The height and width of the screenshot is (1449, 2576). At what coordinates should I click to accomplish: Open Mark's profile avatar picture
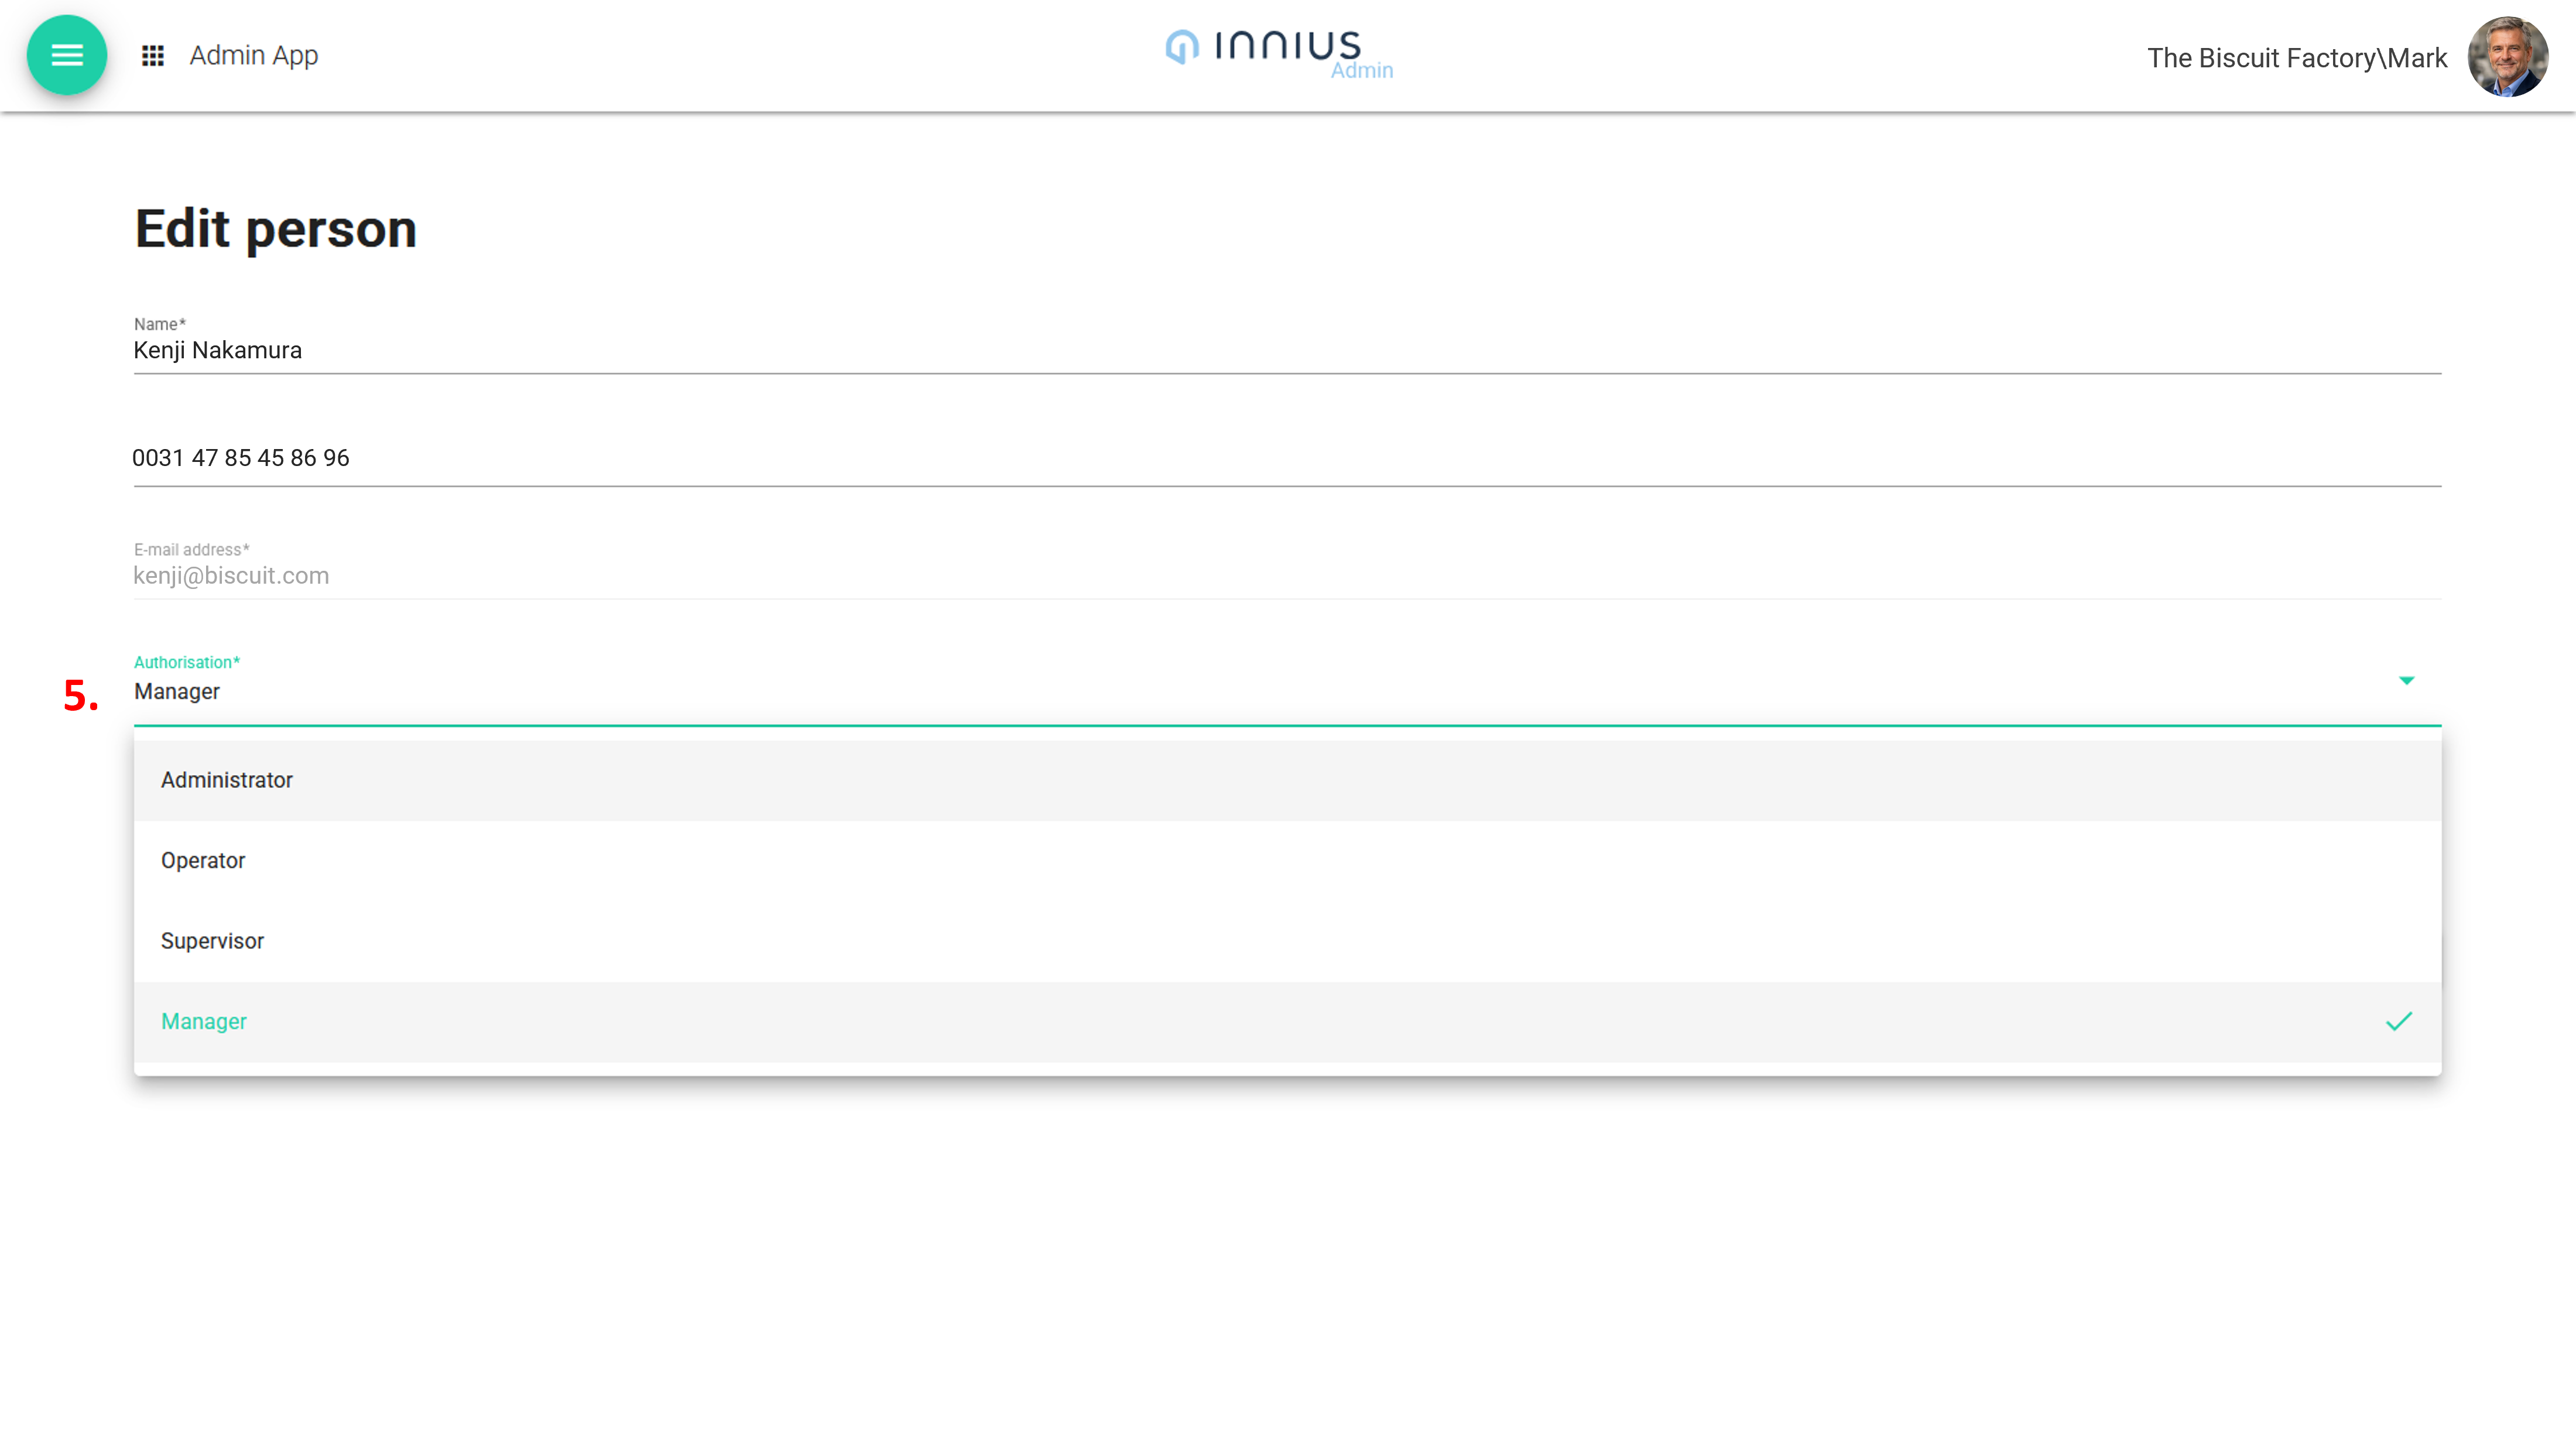[x=2507, y=57]
